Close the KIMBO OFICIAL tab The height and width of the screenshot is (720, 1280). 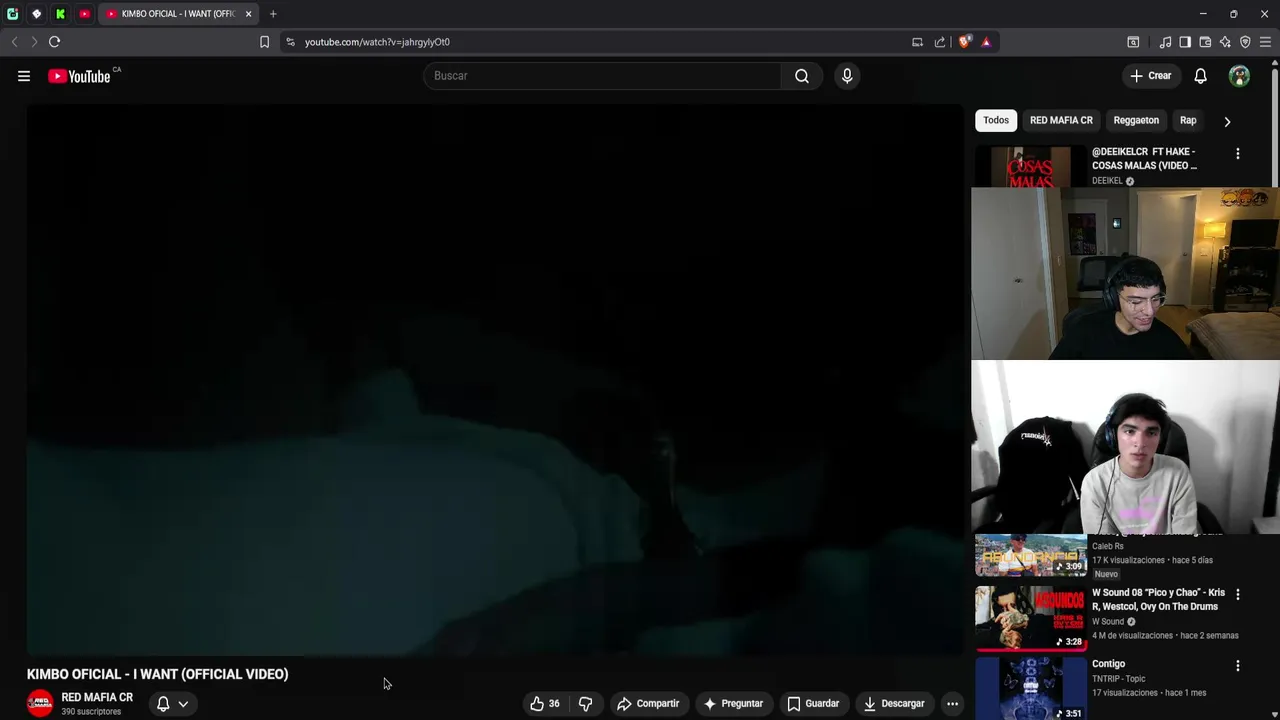(248, 14)
